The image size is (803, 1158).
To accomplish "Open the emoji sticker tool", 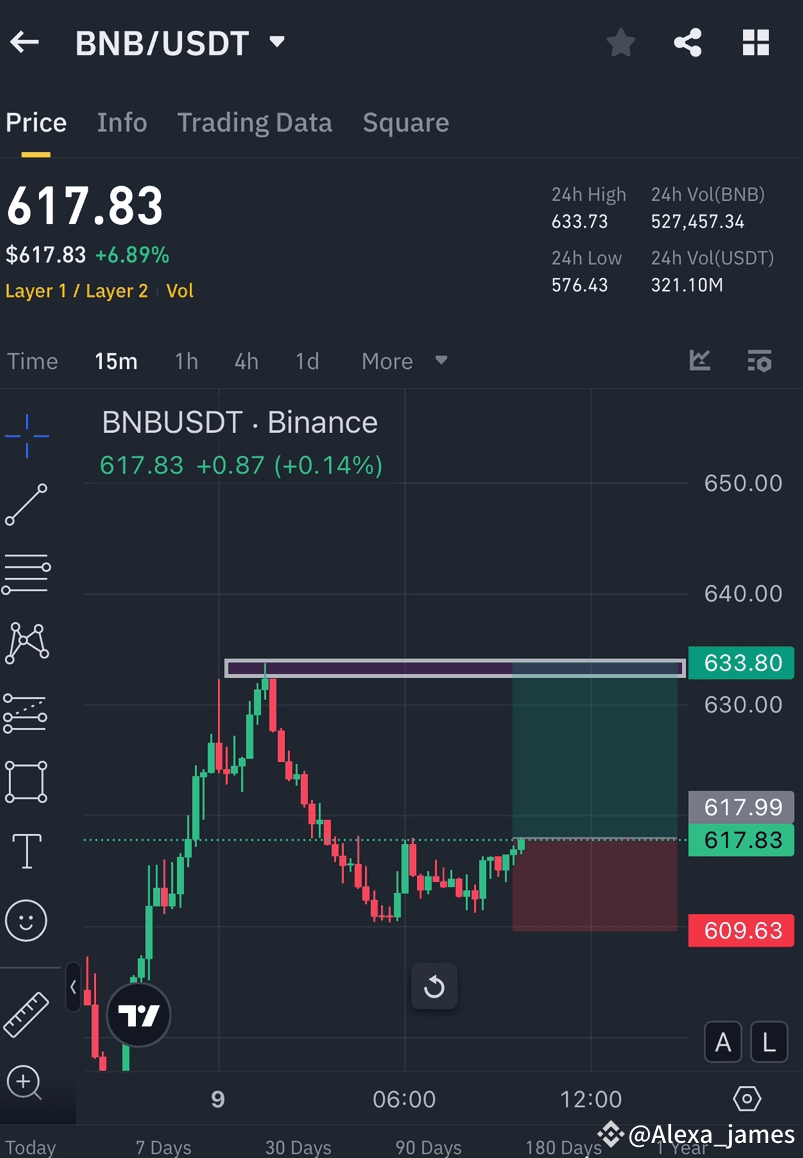I will 26,920.
